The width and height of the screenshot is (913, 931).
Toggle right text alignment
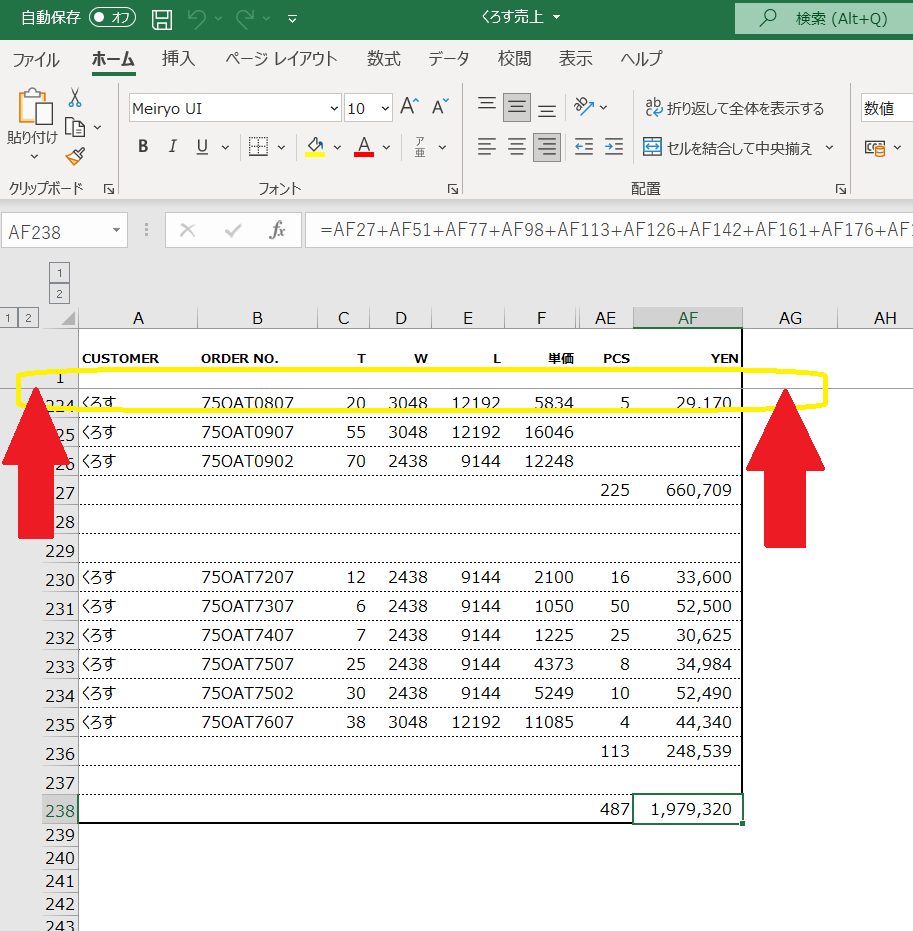(547, 147)
